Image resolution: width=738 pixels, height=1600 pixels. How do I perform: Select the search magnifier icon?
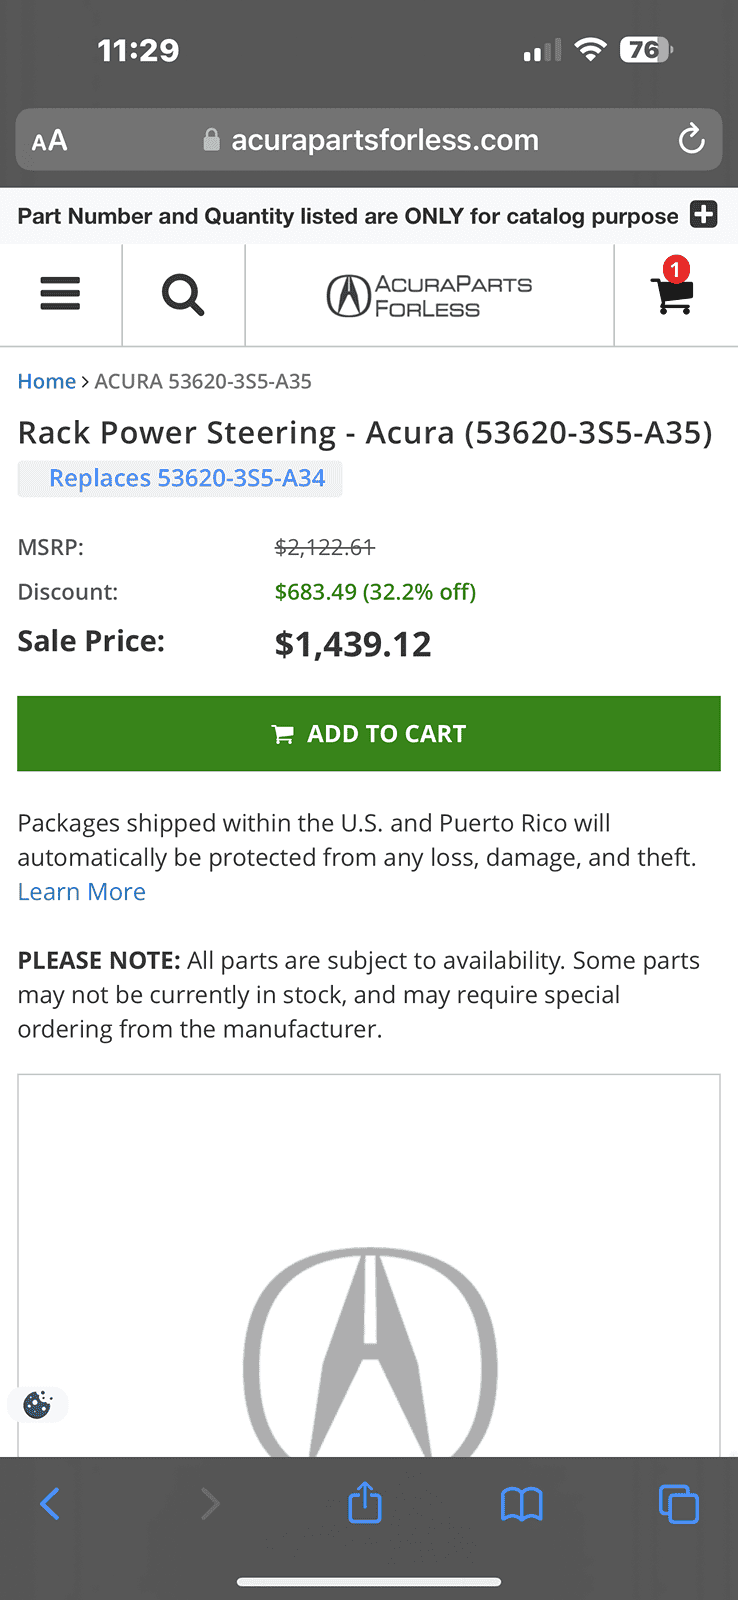[x=183, y=294]
